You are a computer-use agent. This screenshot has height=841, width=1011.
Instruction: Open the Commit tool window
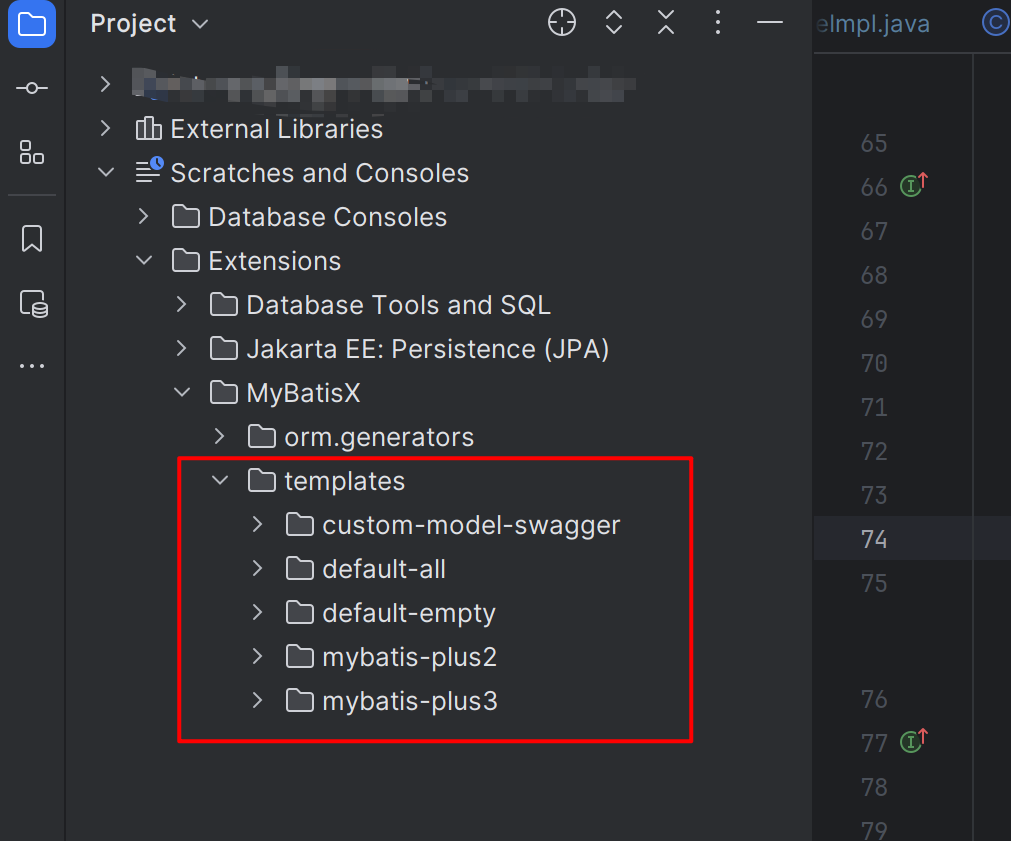[x=32, y=89]
